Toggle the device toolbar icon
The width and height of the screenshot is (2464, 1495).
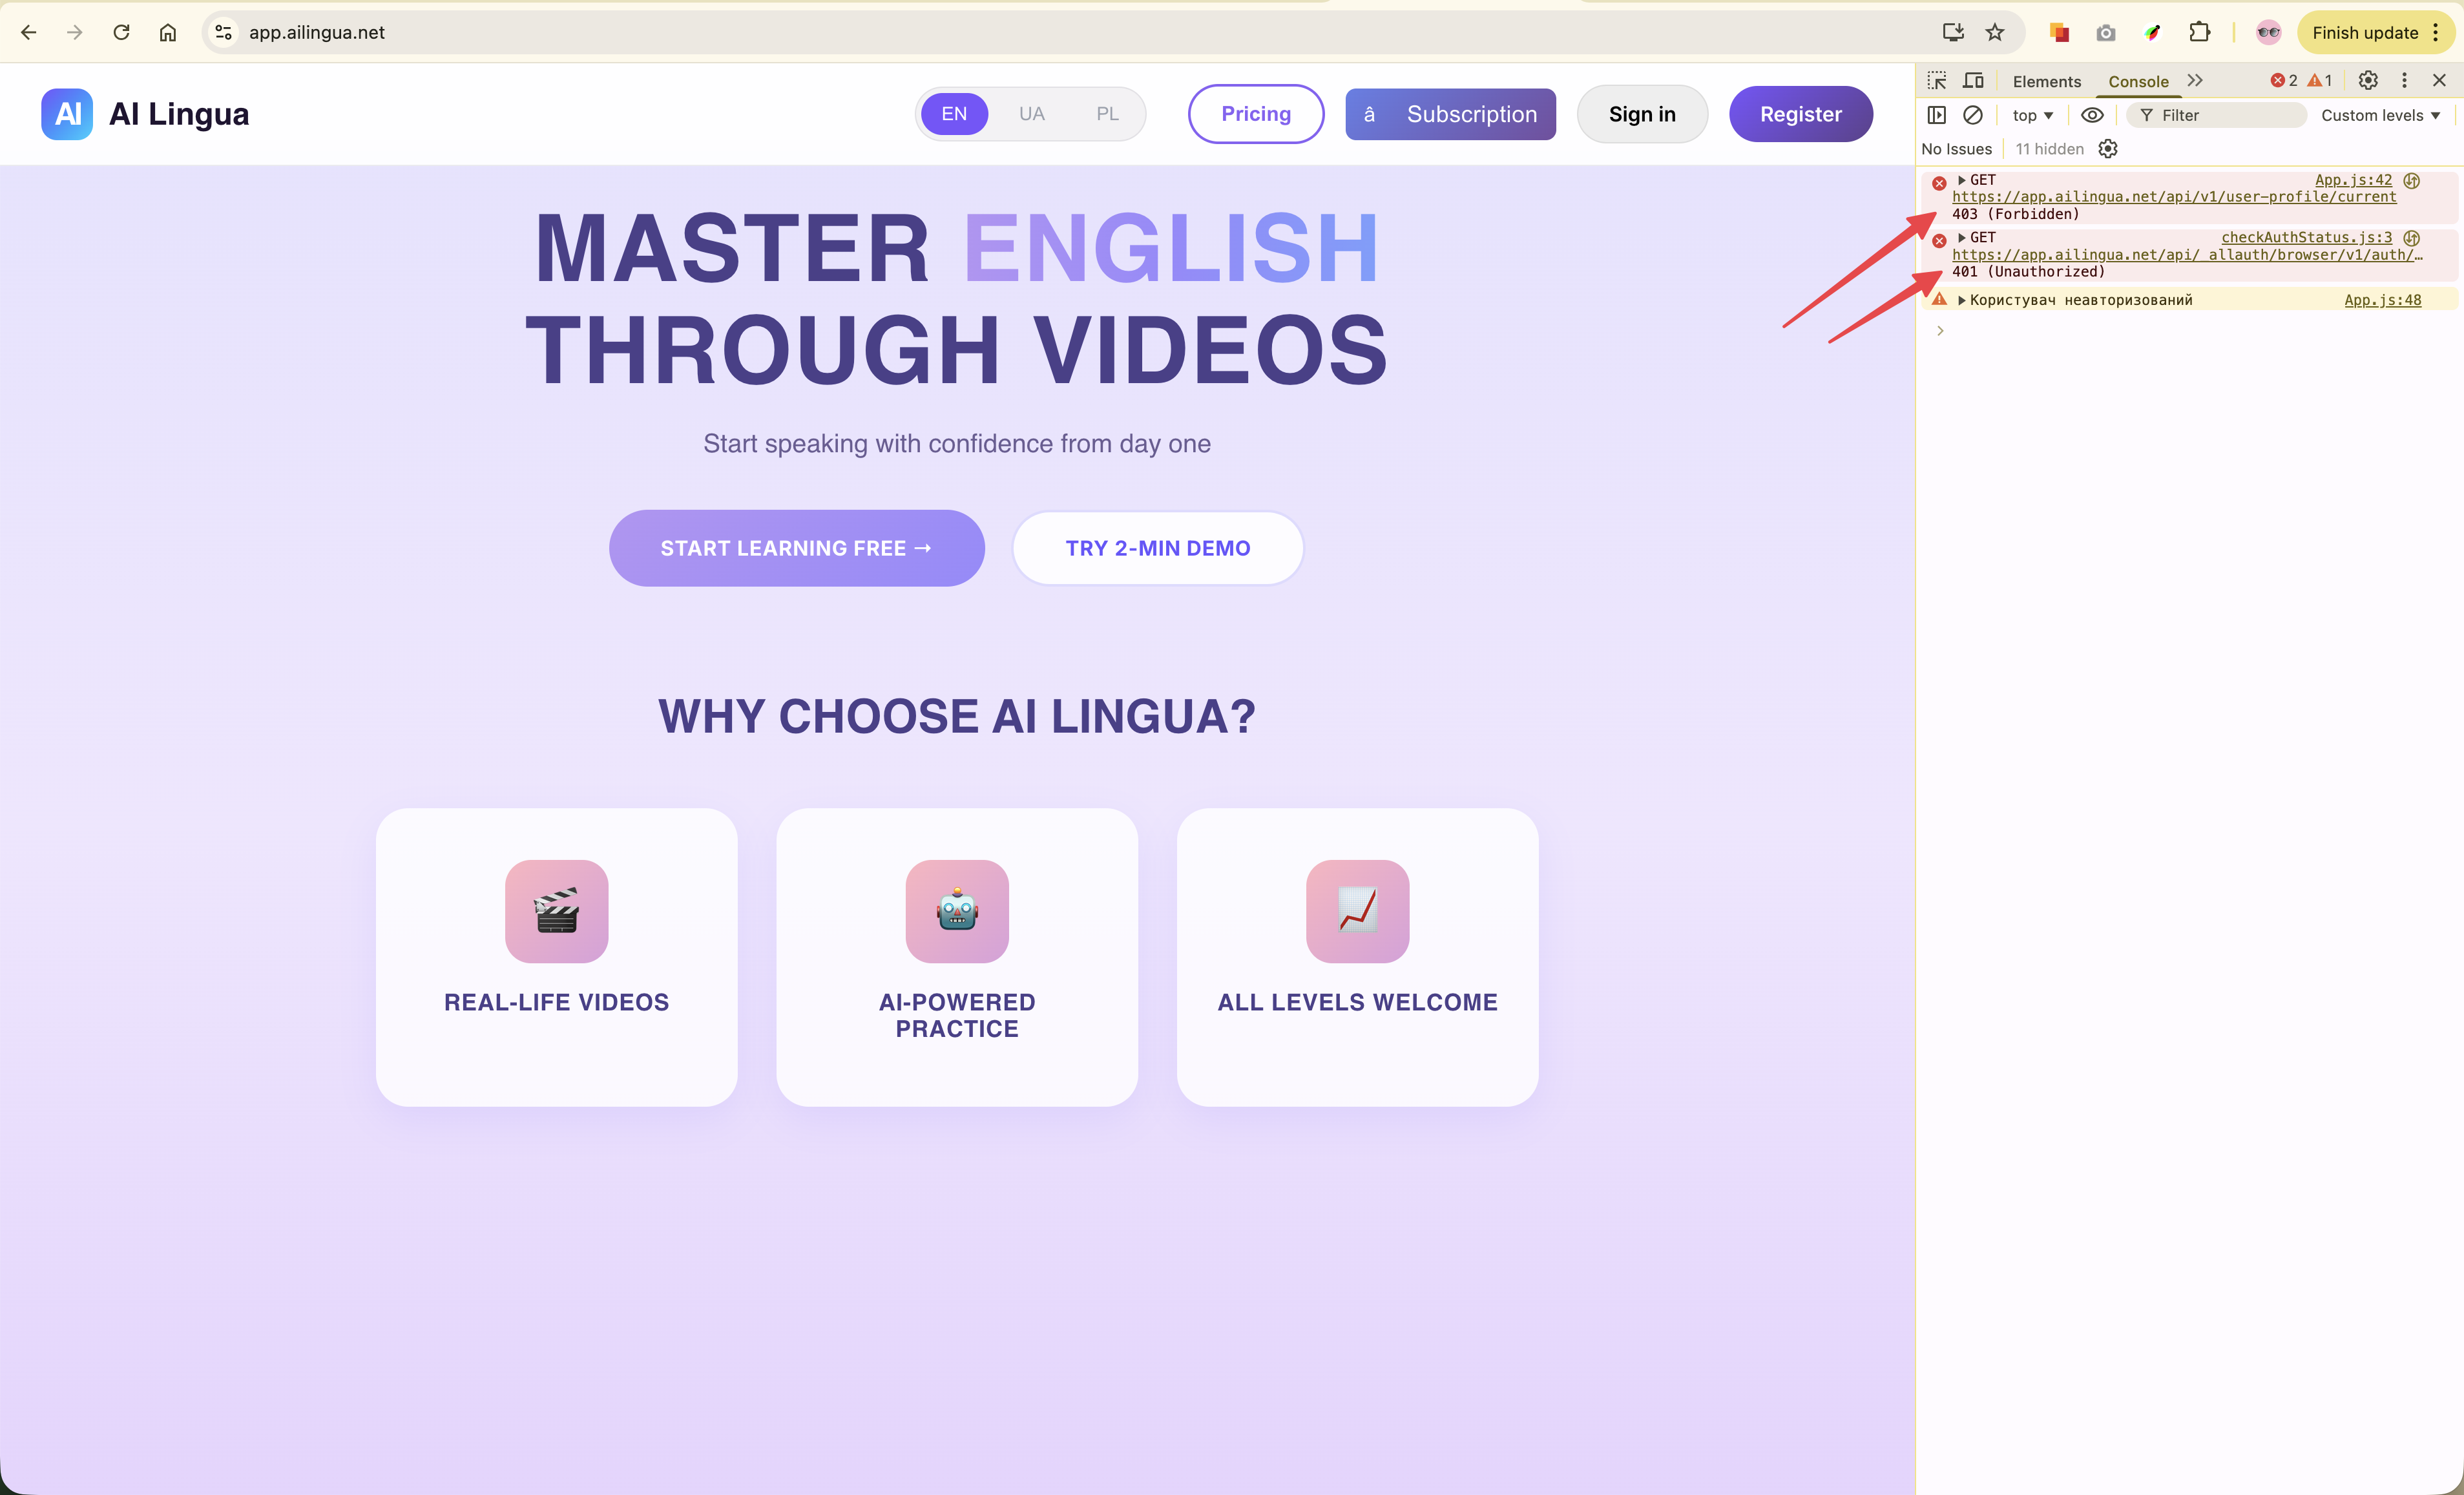[1973, 81]
